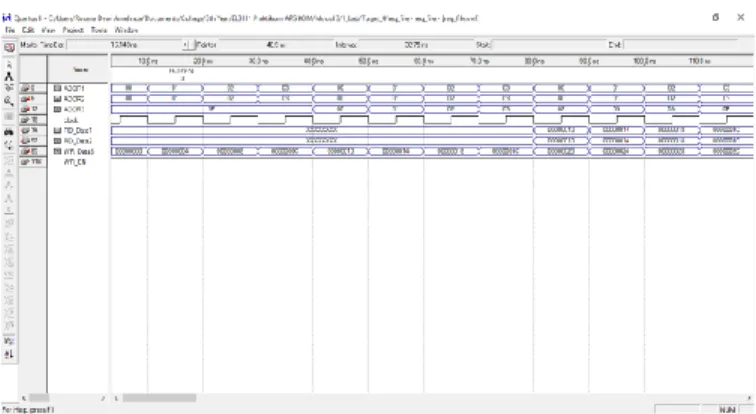Screen dimensions: 756x414
Task: Select the WR_Data3 signal name
Action: click(x=79, y=152)
